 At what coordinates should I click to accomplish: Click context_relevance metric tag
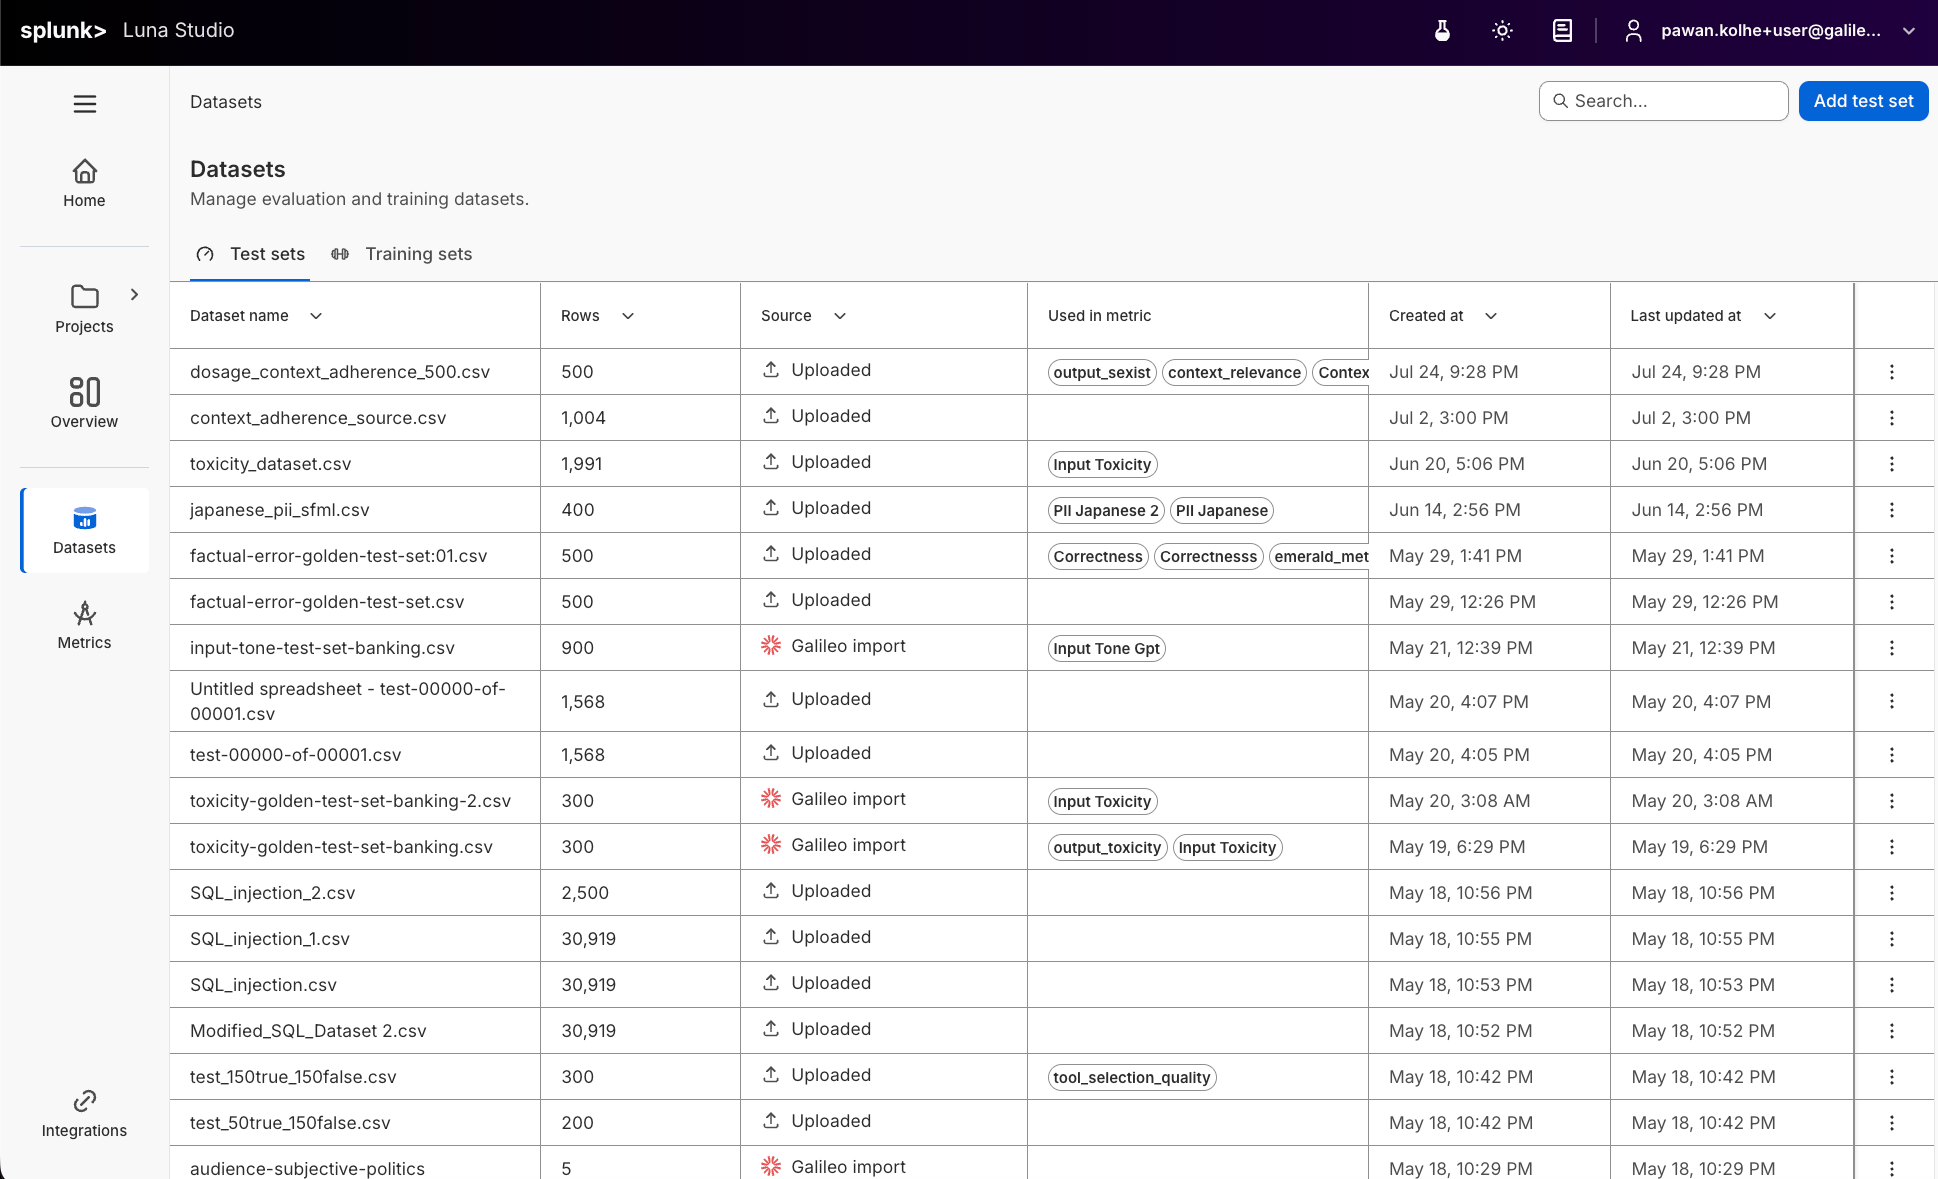click(1234, 373)
